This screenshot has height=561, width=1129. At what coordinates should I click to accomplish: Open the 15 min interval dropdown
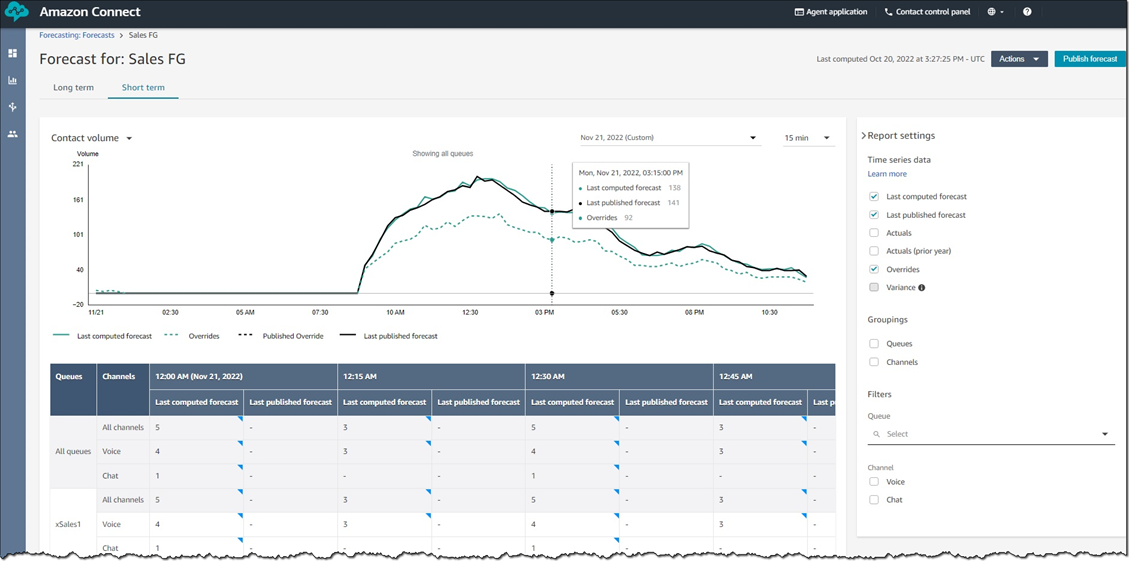[x=809, y=138]
